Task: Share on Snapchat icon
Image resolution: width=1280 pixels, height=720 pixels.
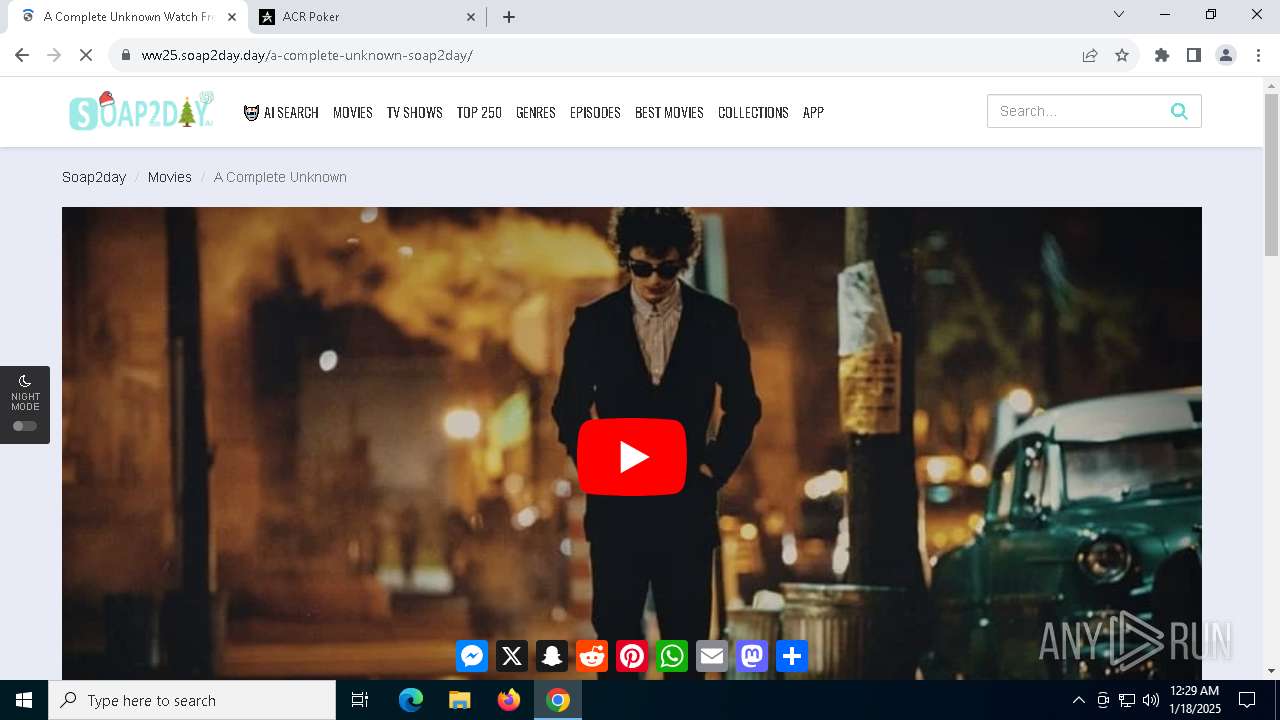Action: [x=552, y=656]
